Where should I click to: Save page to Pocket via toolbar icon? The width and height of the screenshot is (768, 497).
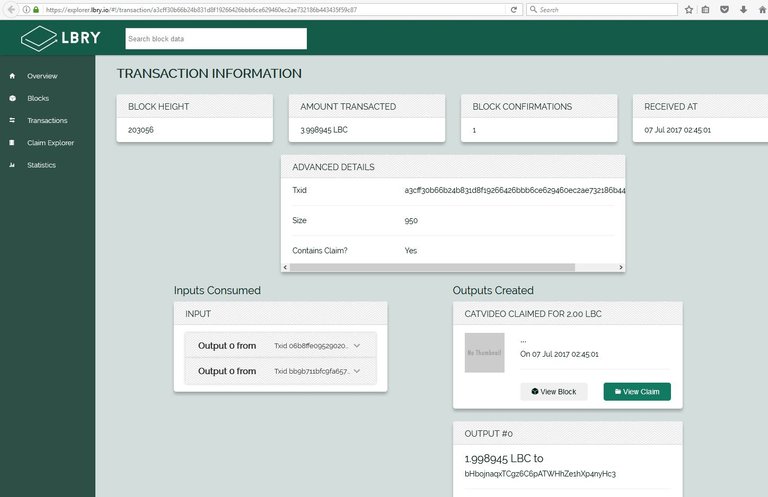pyautogui.click(x=722, y=9)
